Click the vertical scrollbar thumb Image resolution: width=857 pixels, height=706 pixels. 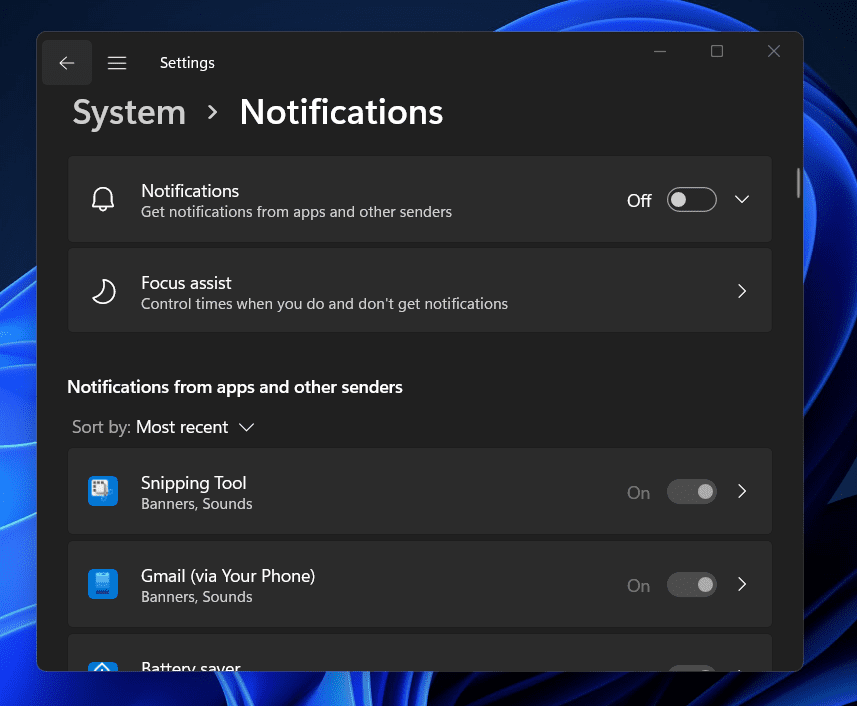(798, 183)
